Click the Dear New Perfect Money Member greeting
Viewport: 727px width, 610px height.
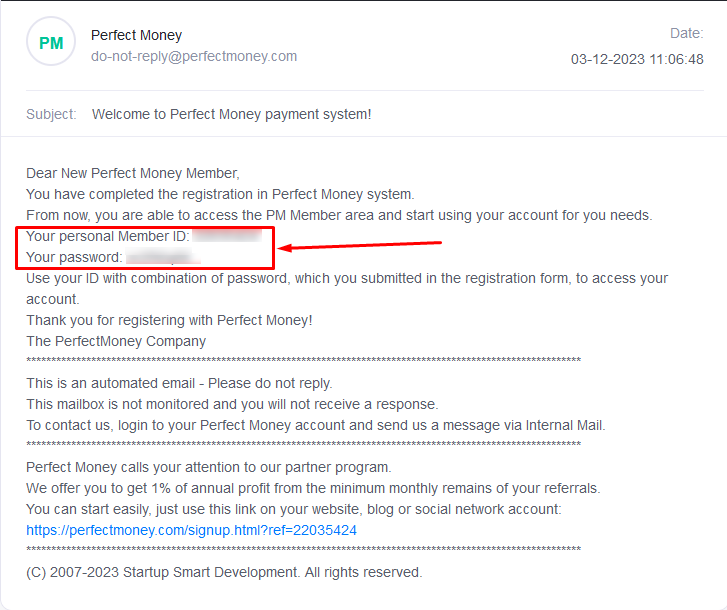point(133,173)
